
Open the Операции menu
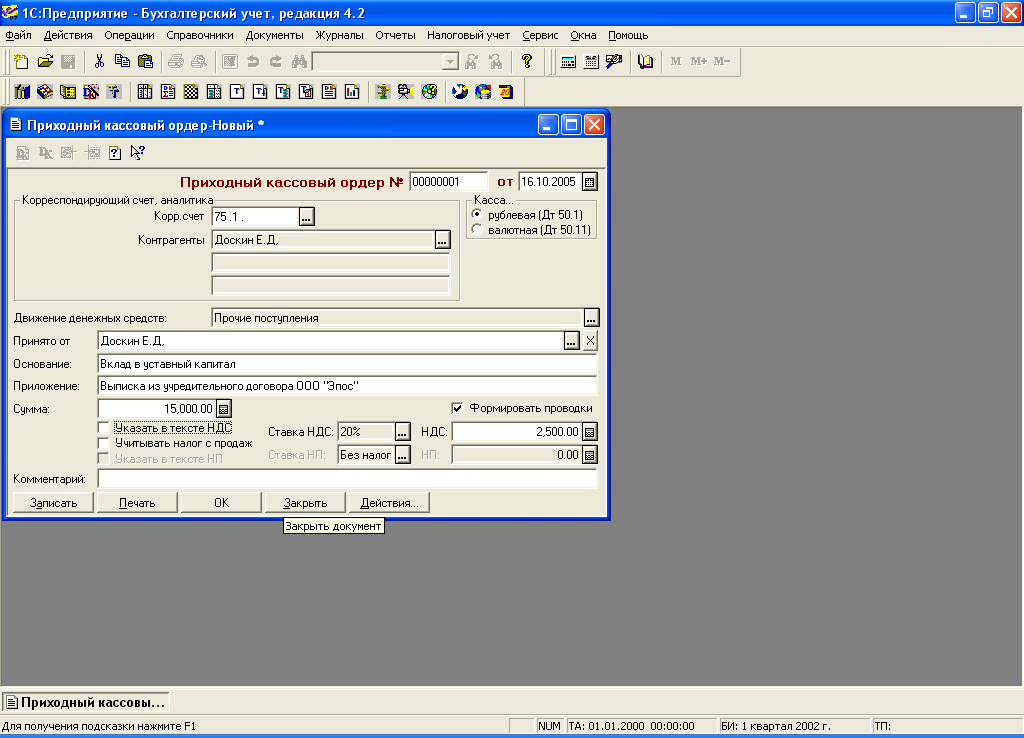pos(129,35)
